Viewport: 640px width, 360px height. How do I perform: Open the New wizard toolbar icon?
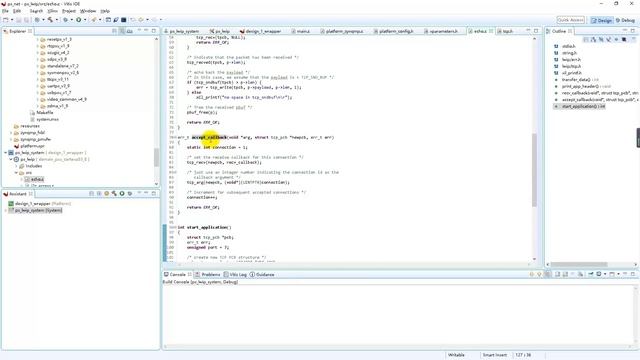[6, 20]
